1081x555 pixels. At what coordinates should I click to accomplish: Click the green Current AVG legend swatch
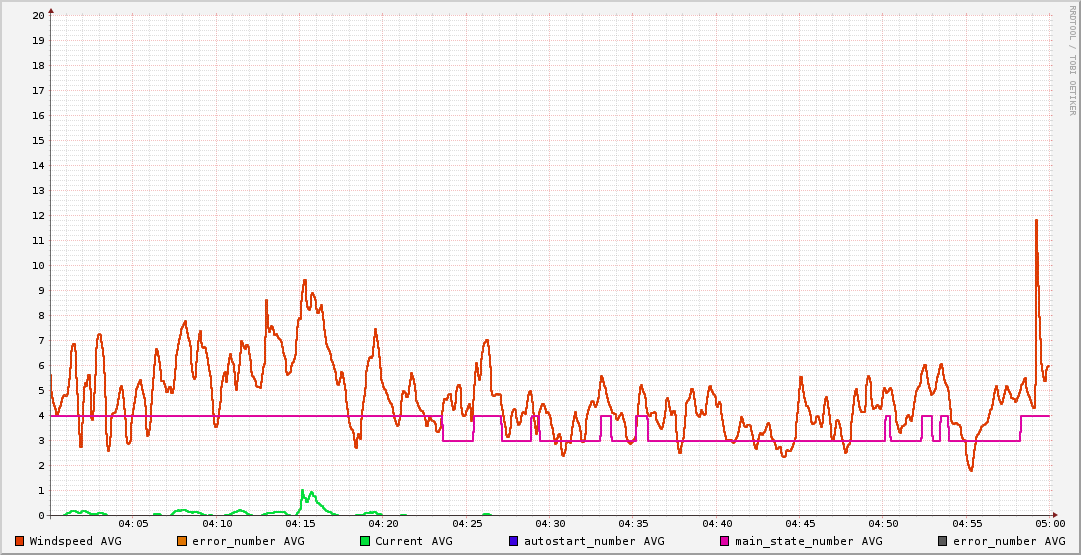pos(365,541)
